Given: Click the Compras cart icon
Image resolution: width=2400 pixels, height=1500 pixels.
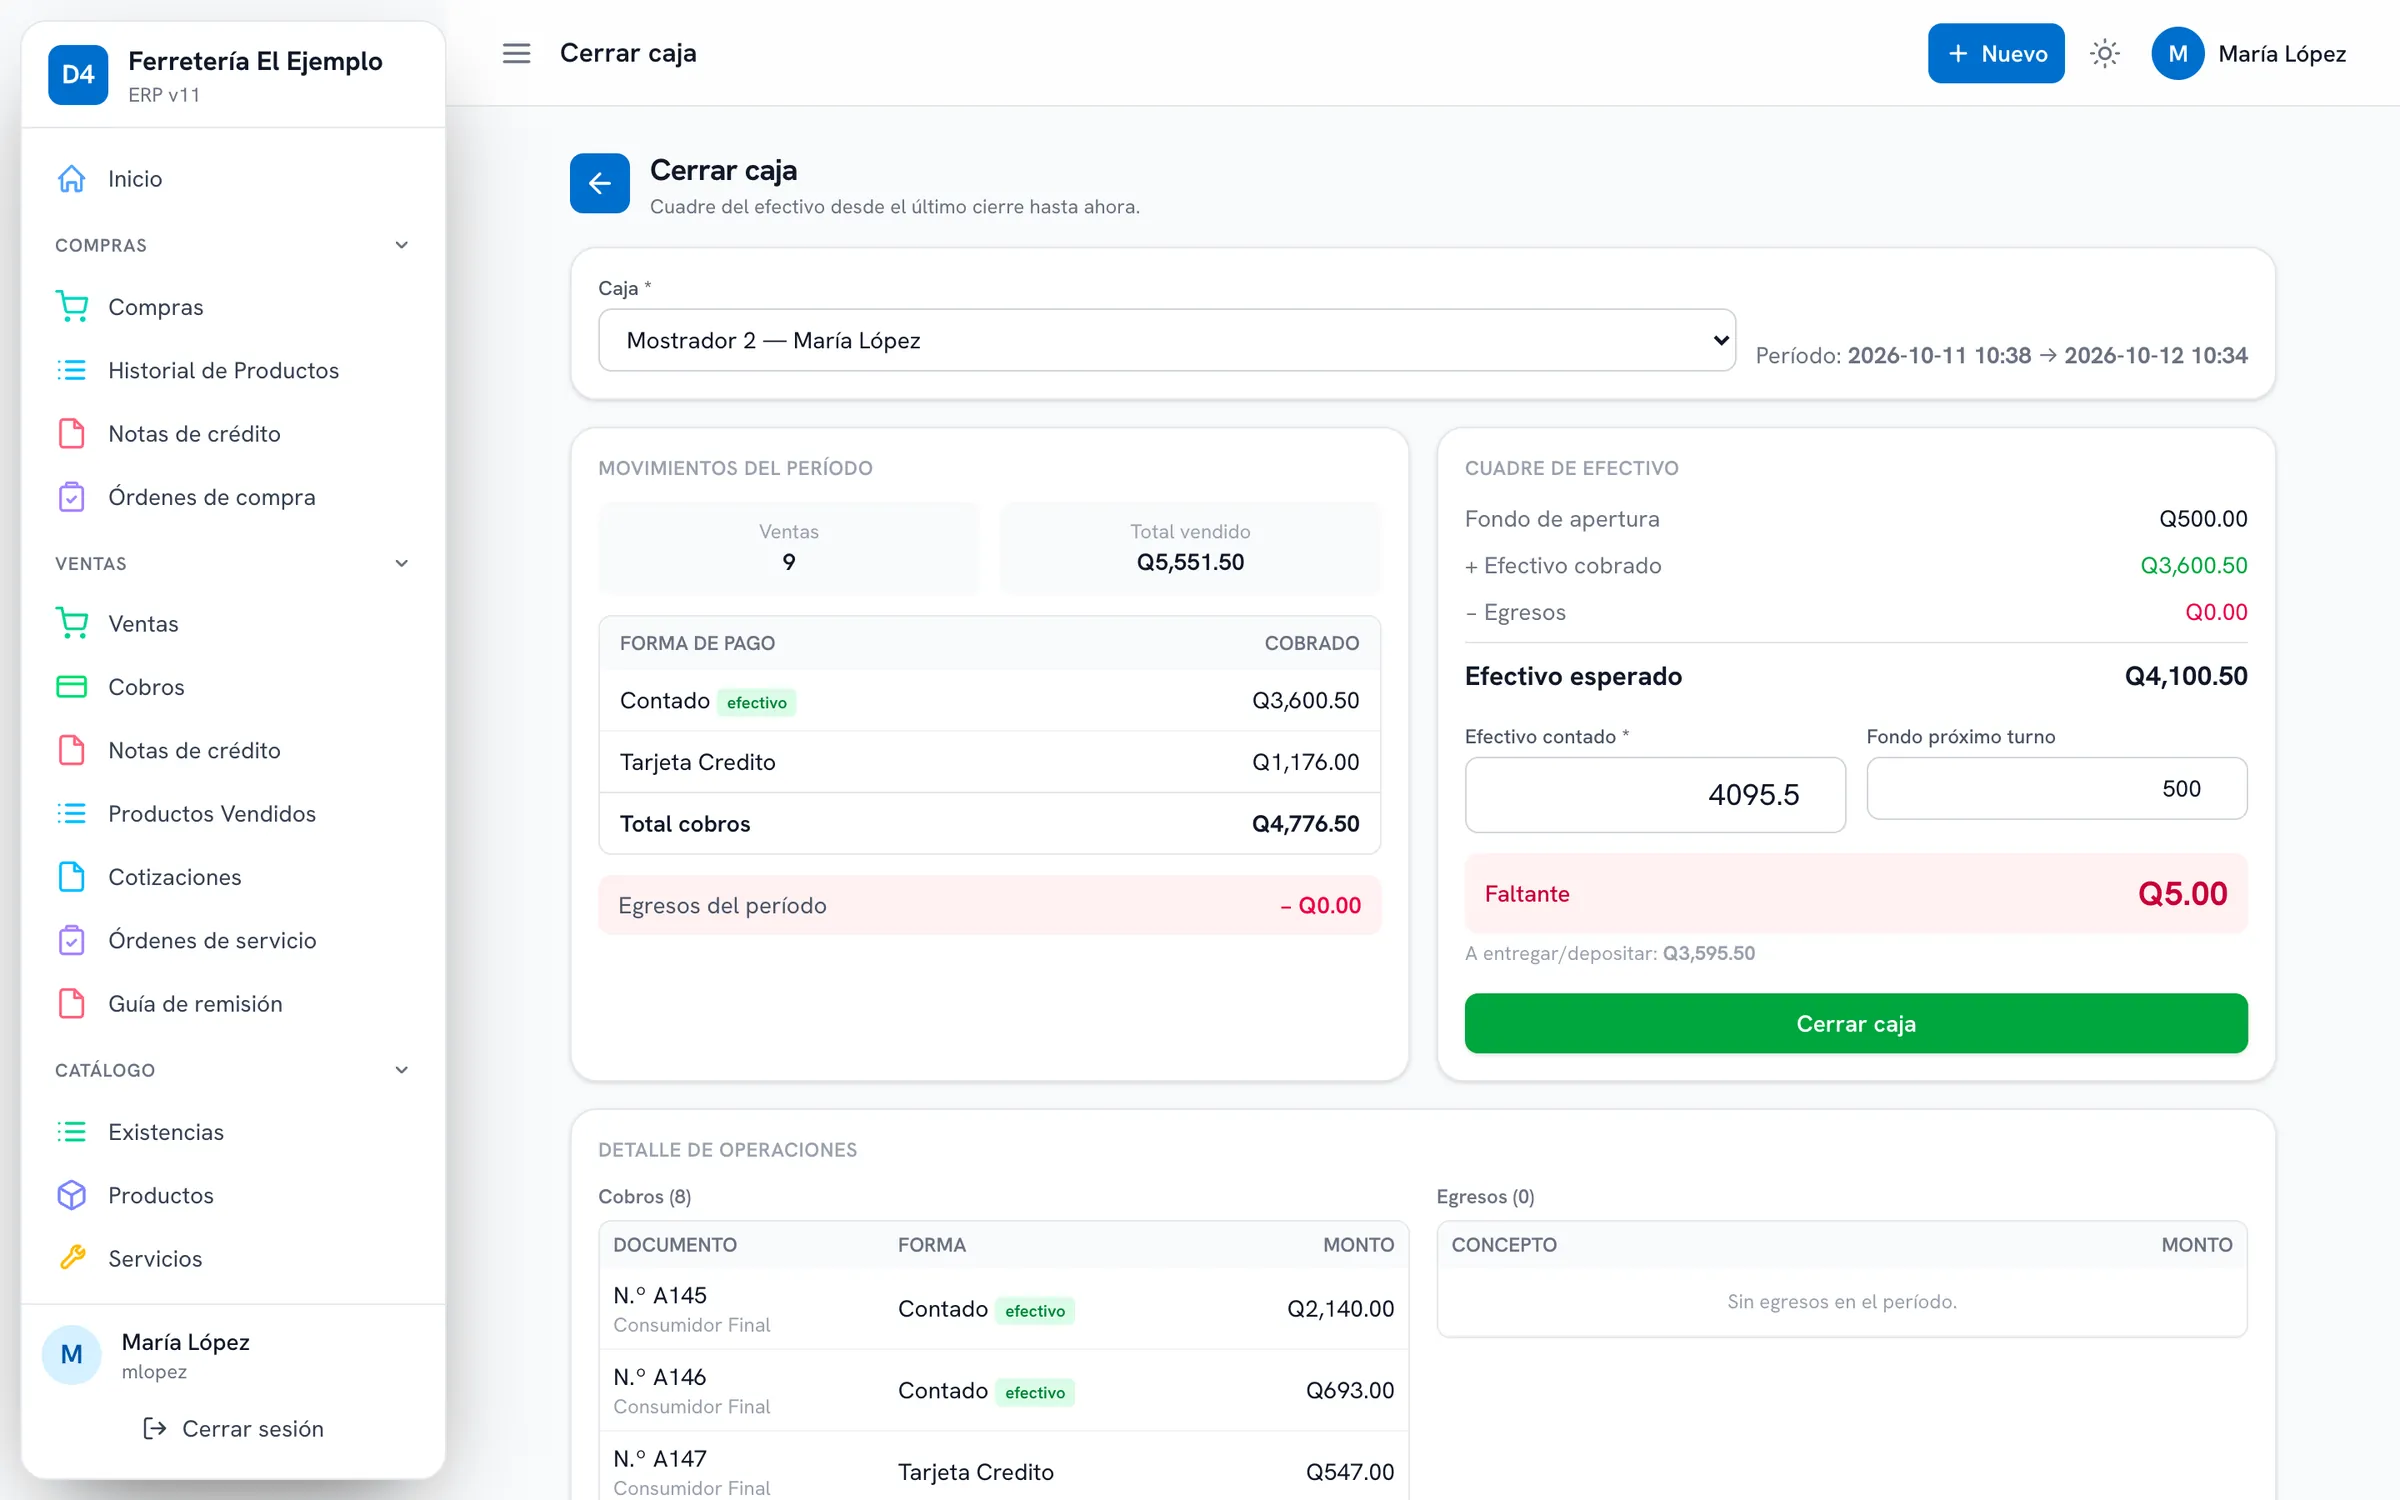Looking at the screenshot, I should 72,307.
